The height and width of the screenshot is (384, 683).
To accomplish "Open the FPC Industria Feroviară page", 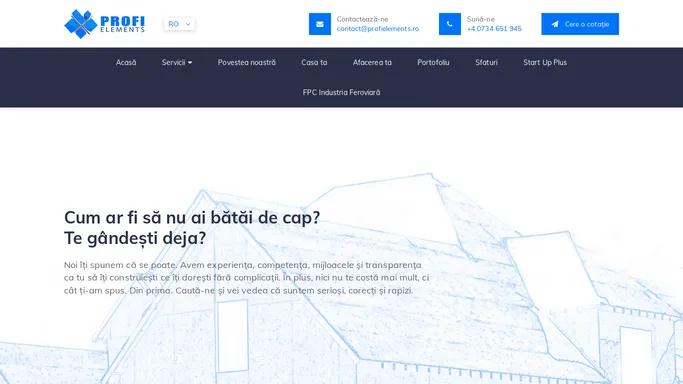I will 342,93.
